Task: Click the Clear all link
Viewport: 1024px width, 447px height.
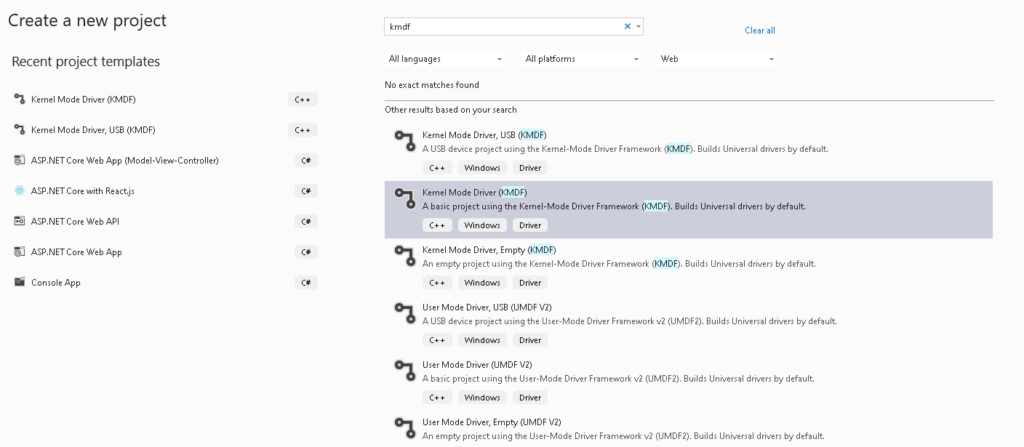Action: (760, 31)
